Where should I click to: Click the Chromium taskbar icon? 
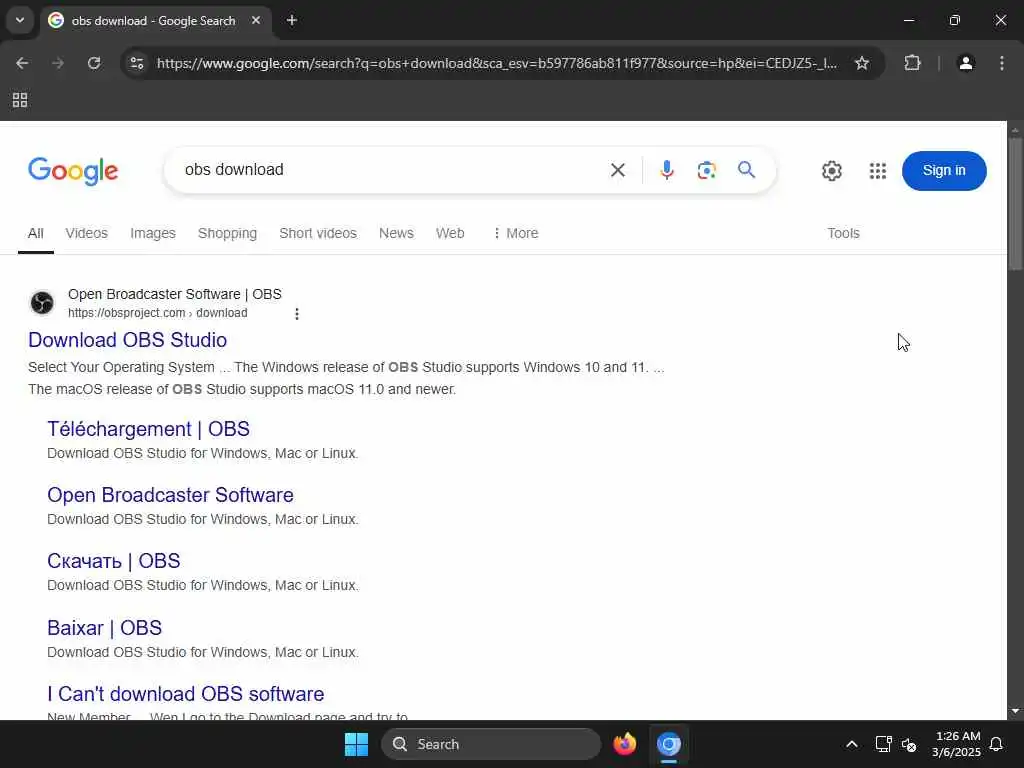tap(669, 744)
